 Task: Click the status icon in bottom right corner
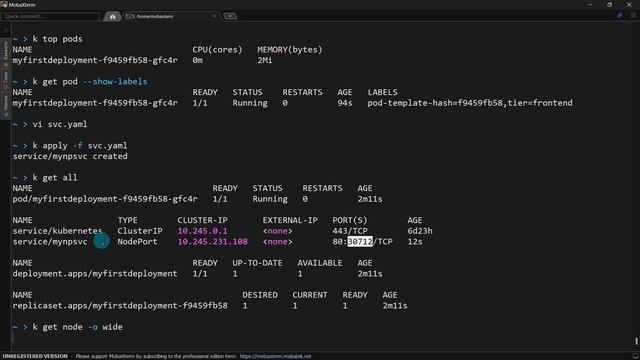[x=635, y=356]
